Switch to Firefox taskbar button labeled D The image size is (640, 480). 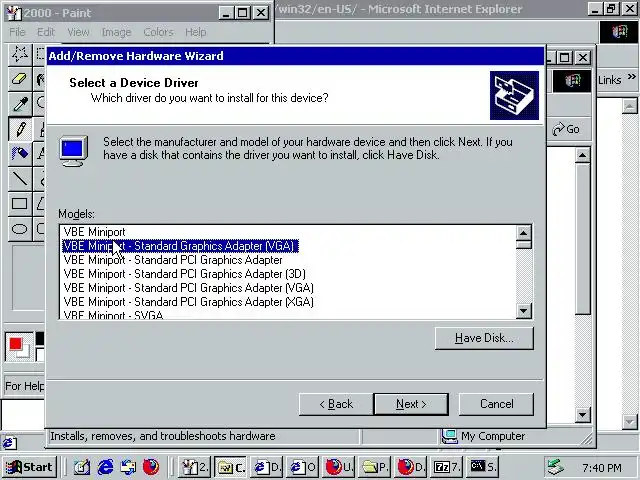[x=411, y=467]
